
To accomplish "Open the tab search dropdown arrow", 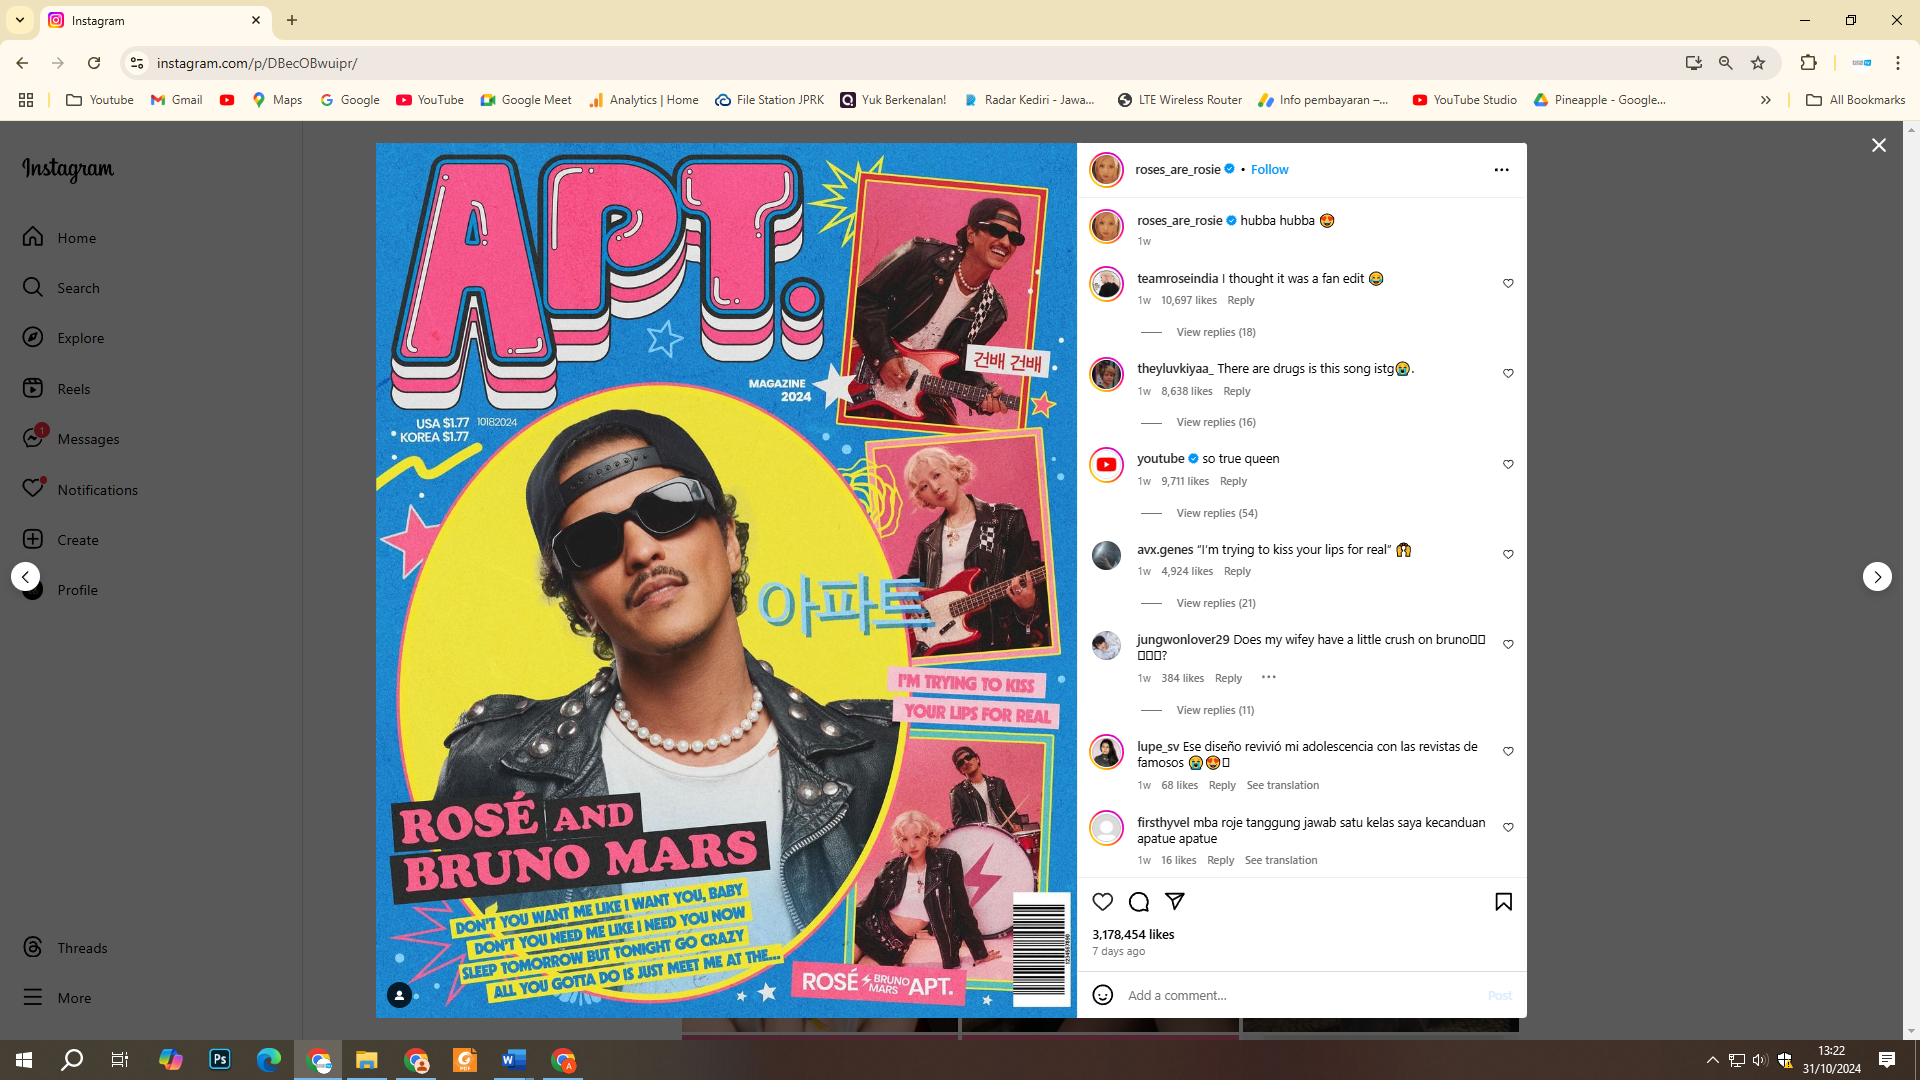I will coord(20,20).
